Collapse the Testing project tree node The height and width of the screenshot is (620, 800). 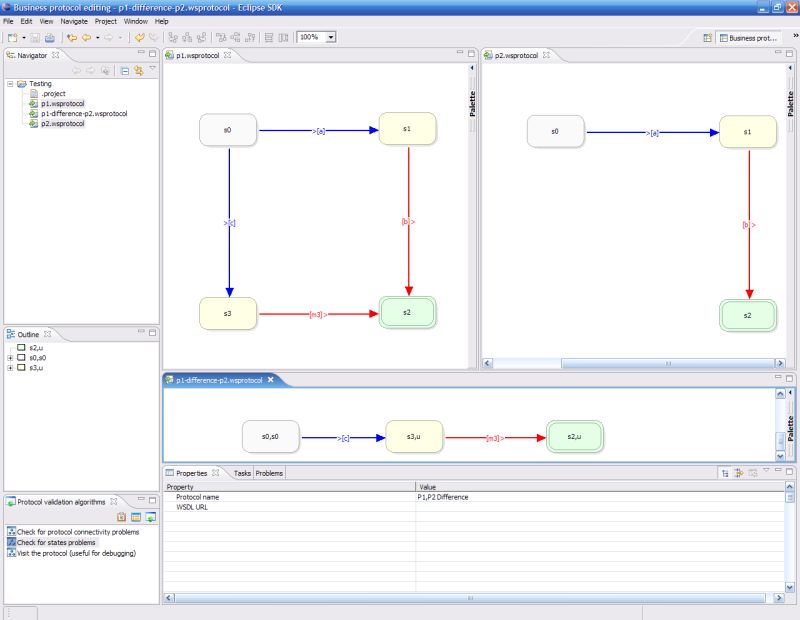[x=10, y=84]
